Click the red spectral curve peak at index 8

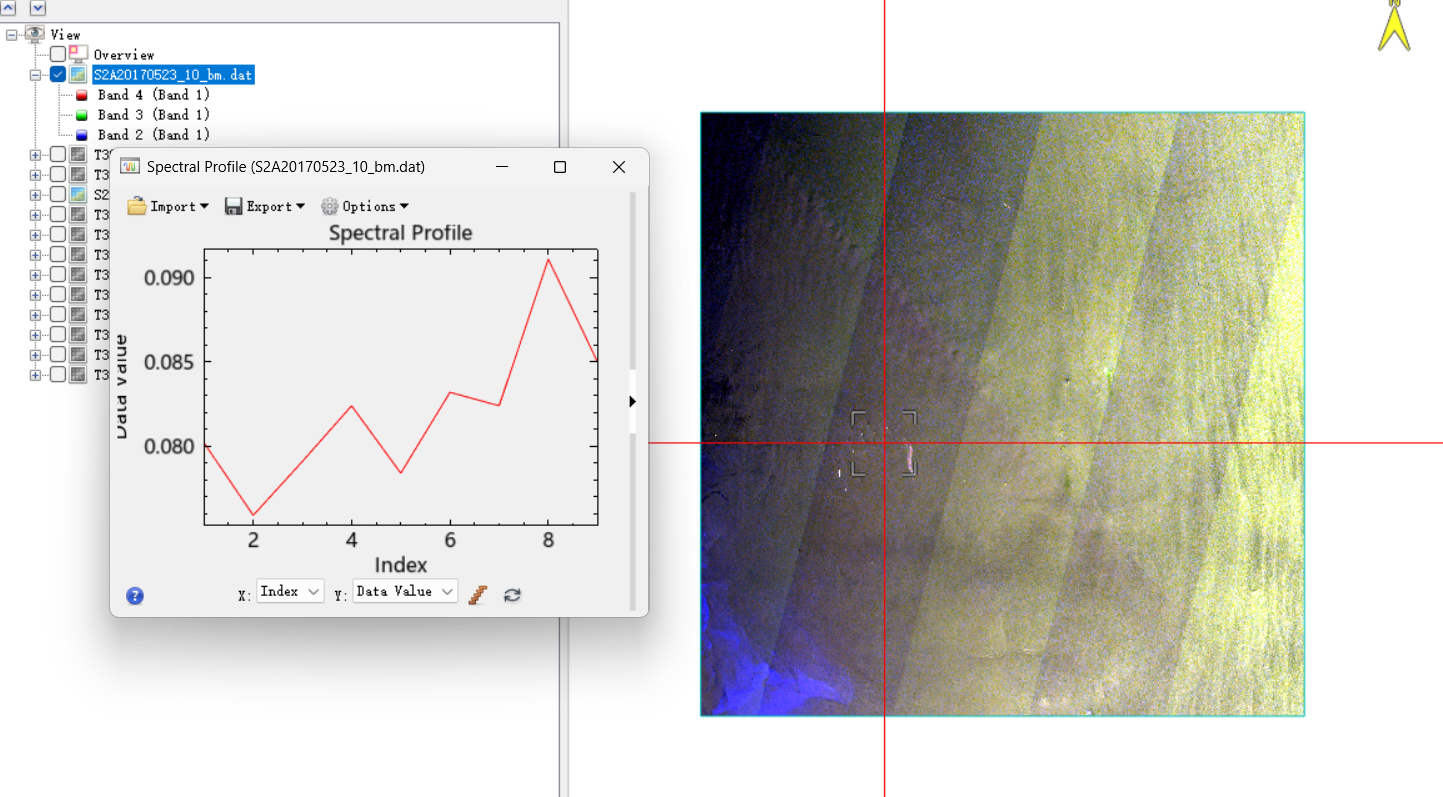pos(548,260)
